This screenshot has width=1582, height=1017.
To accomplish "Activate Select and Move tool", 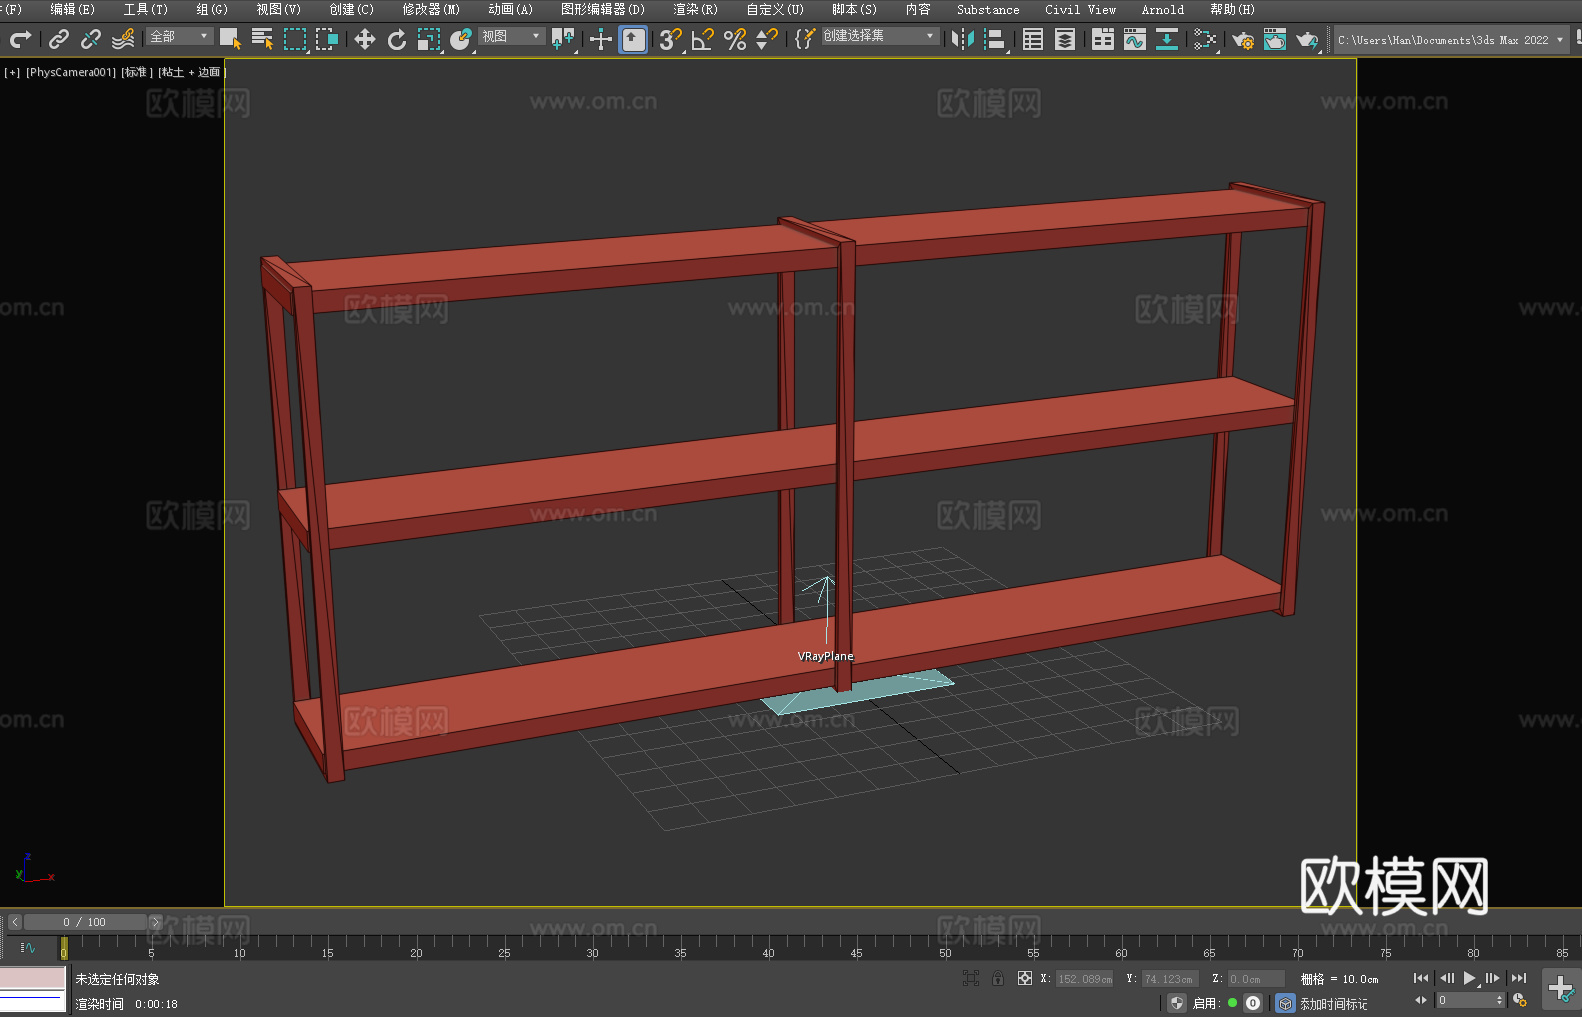I will pos(364,39).
